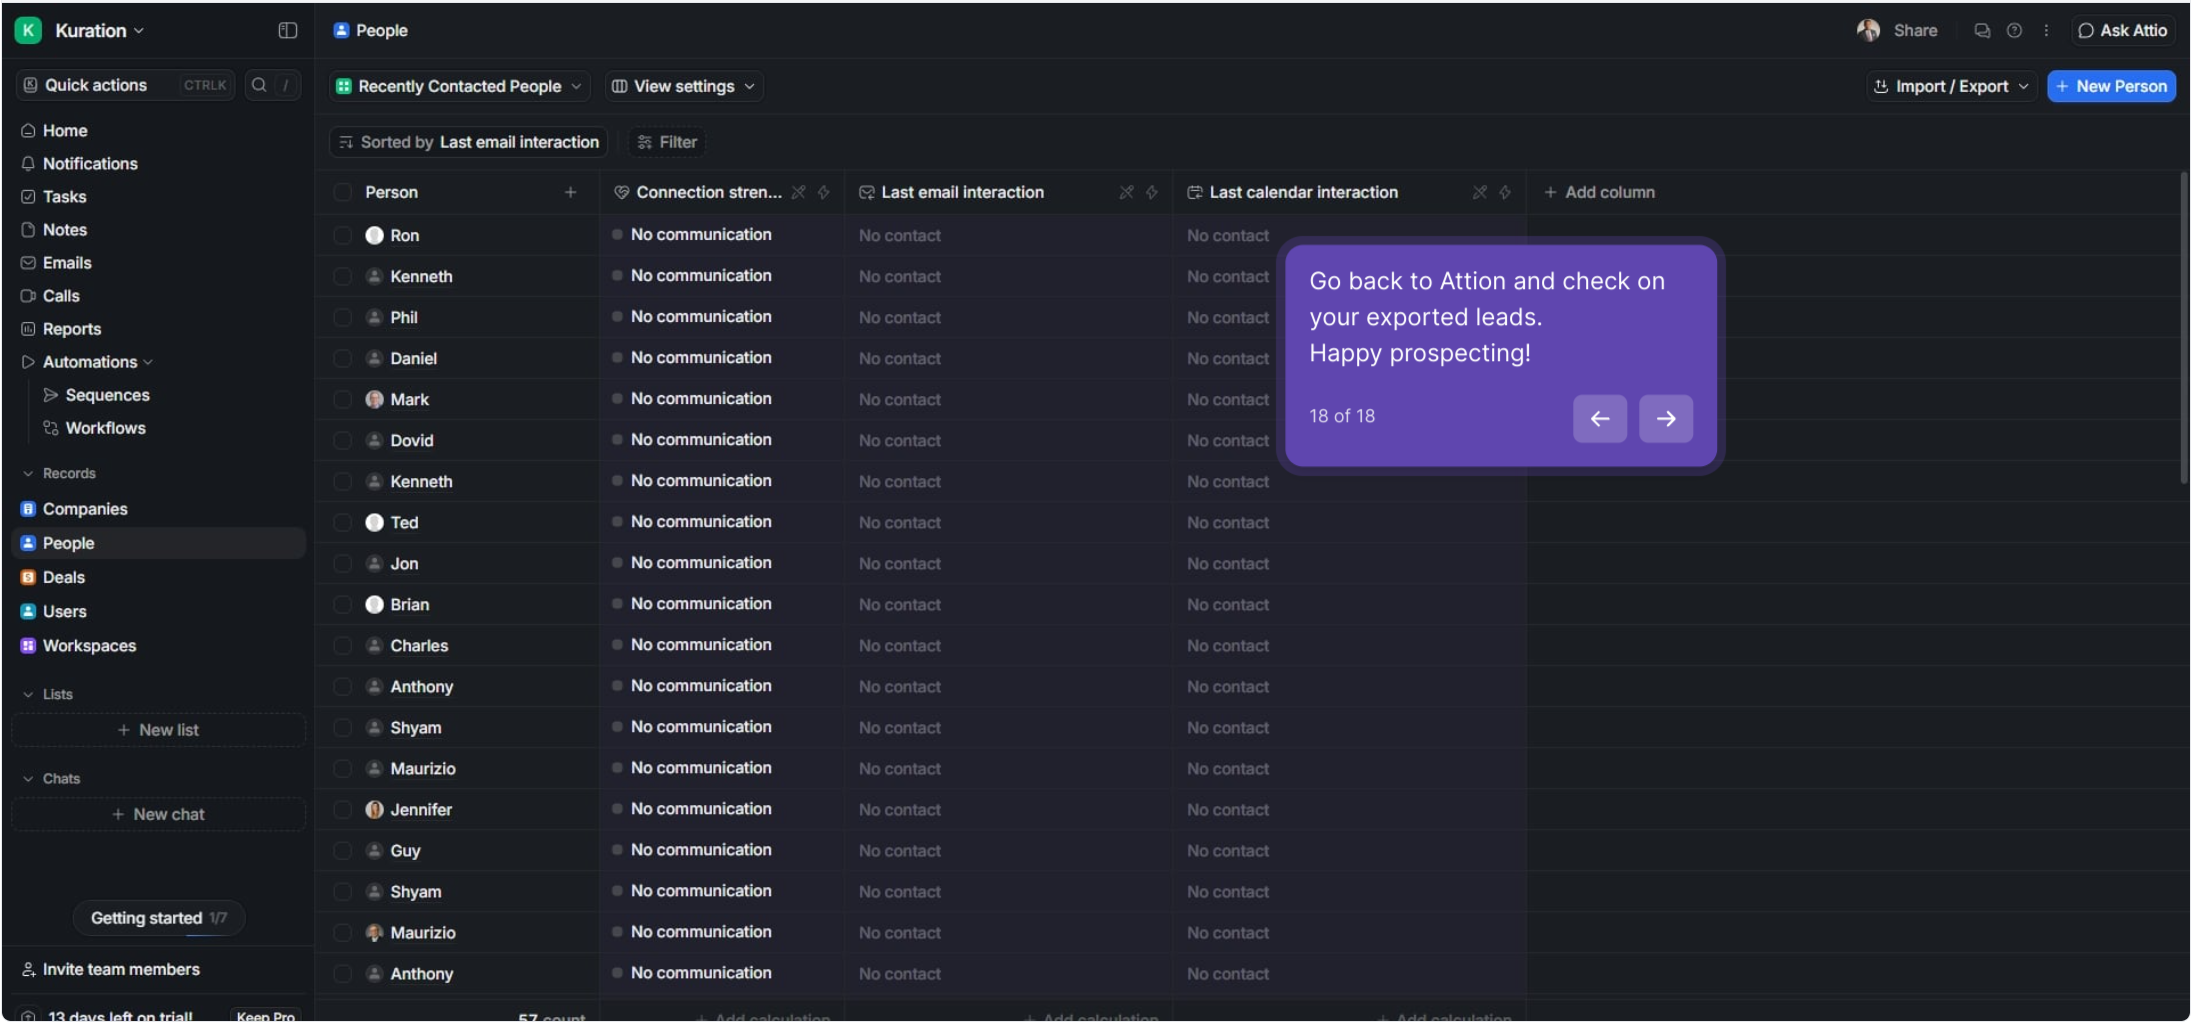Click Mark's avatar photo
Screen dimensions: 2192x1022
click(x=374, y=399)
